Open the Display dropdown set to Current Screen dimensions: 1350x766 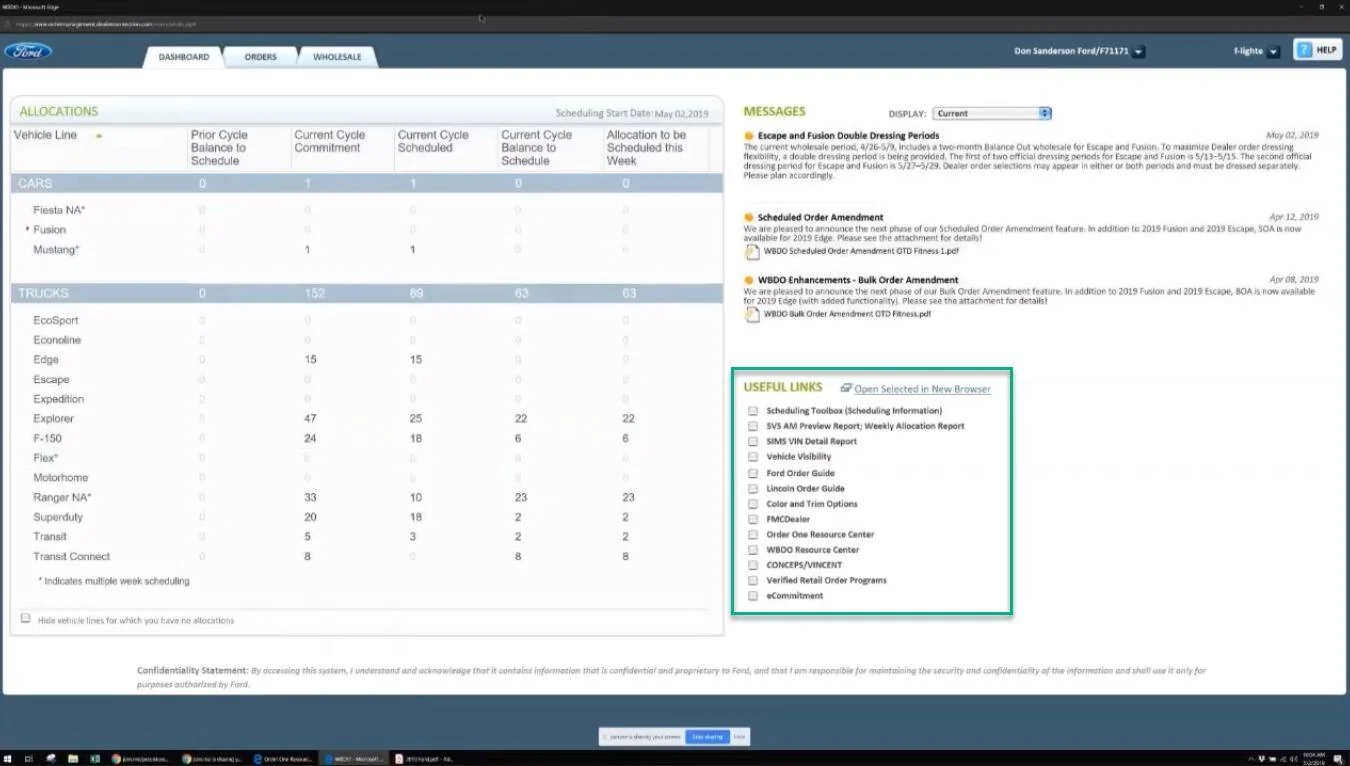pos(992,113)
